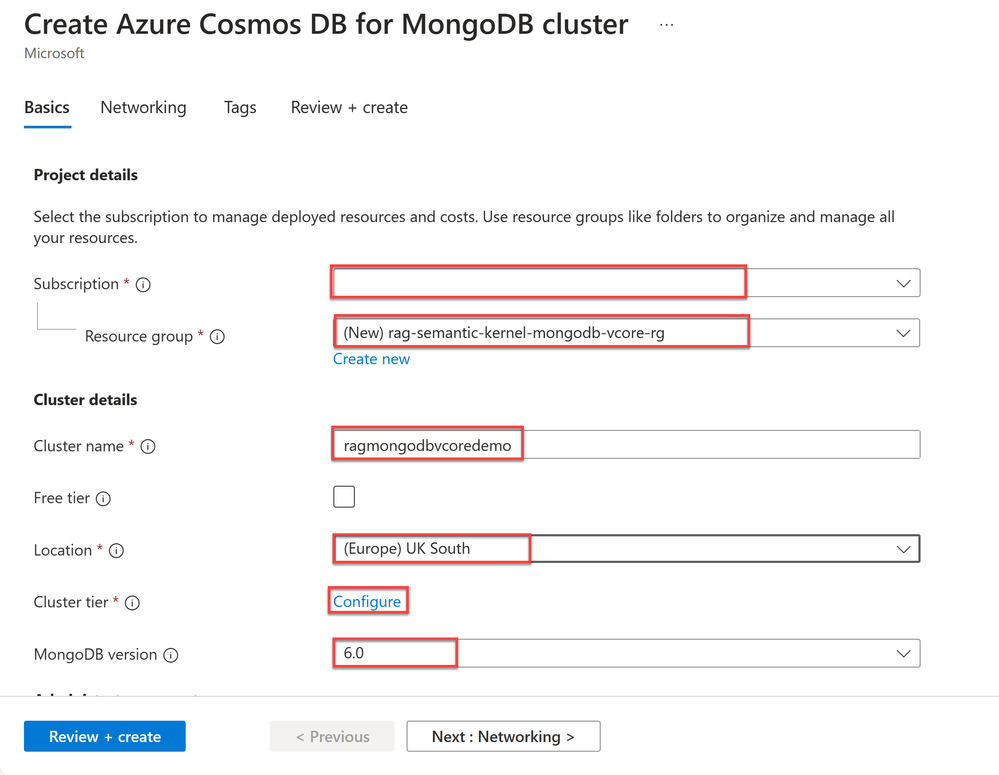
Task: Show the MongoDB version info icon
Action: point(171,655)
